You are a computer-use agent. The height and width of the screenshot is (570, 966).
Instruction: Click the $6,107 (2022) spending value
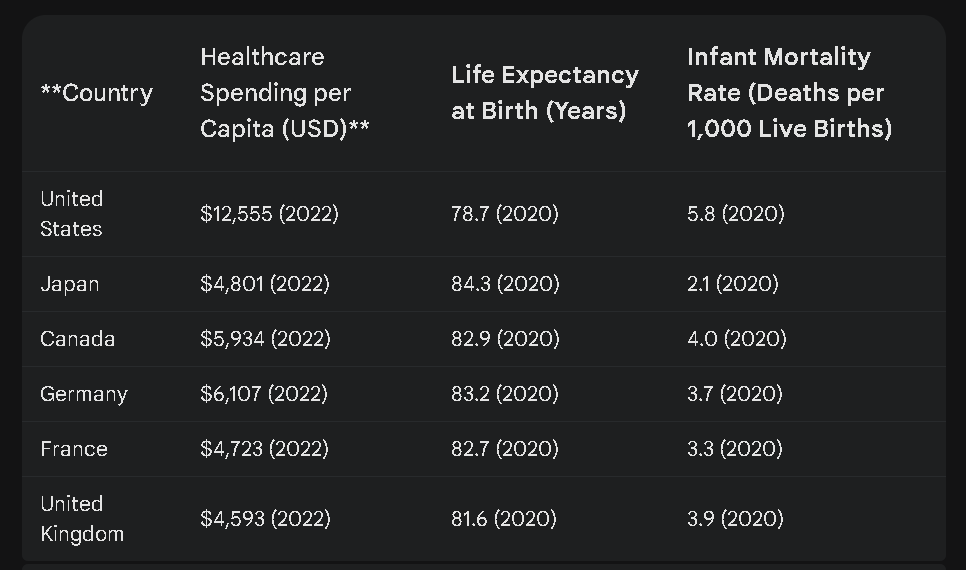click(x=263, y=394)
